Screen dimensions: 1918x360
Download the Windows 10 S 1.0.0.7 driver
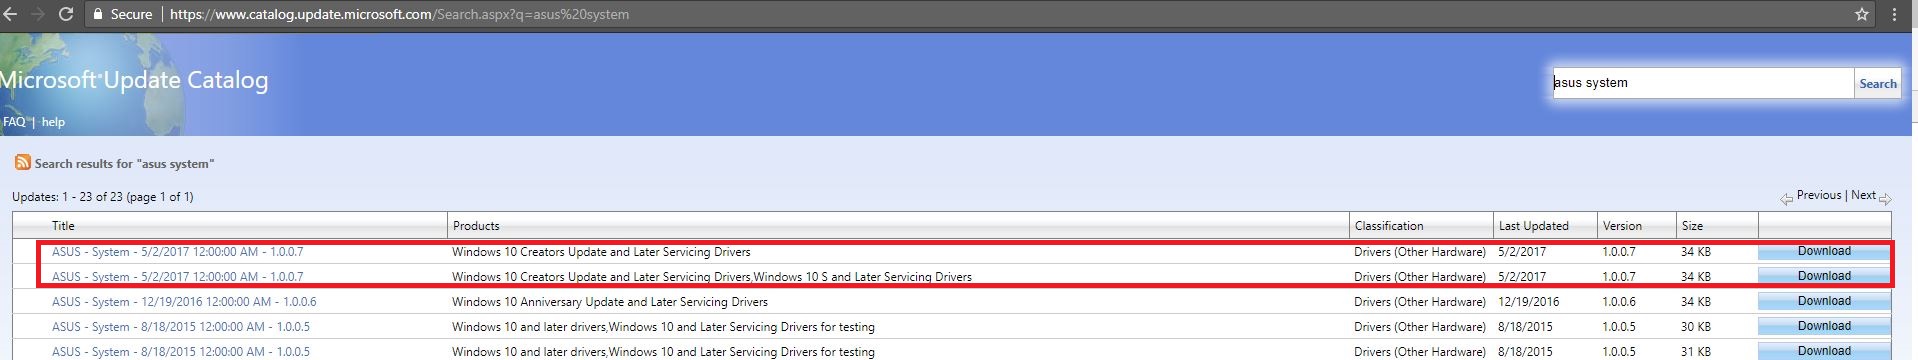coord(1824,276)
